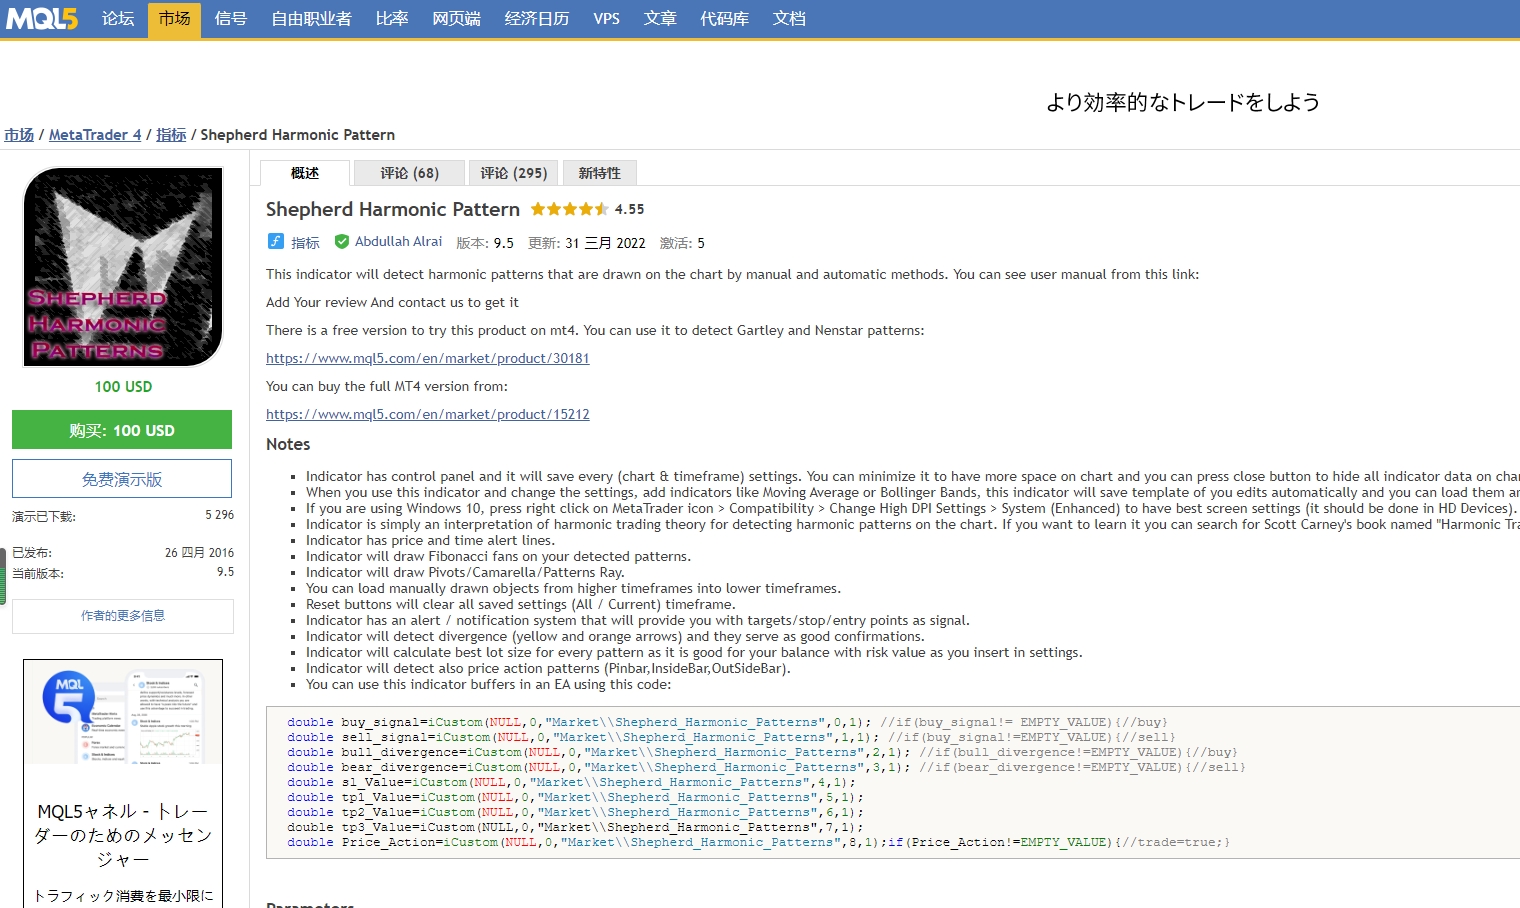Open product/15212 full MT4 link
This screenshot has height=908, width=1520.
[x=428, y=414]
